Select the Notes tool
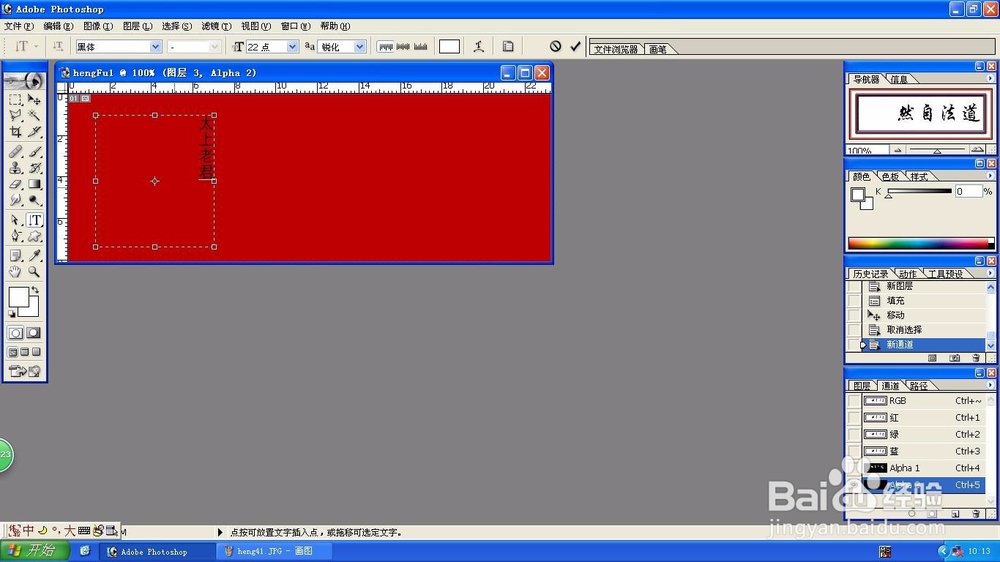The width and height of the screenshot is (1000, 562). (15, 256)
